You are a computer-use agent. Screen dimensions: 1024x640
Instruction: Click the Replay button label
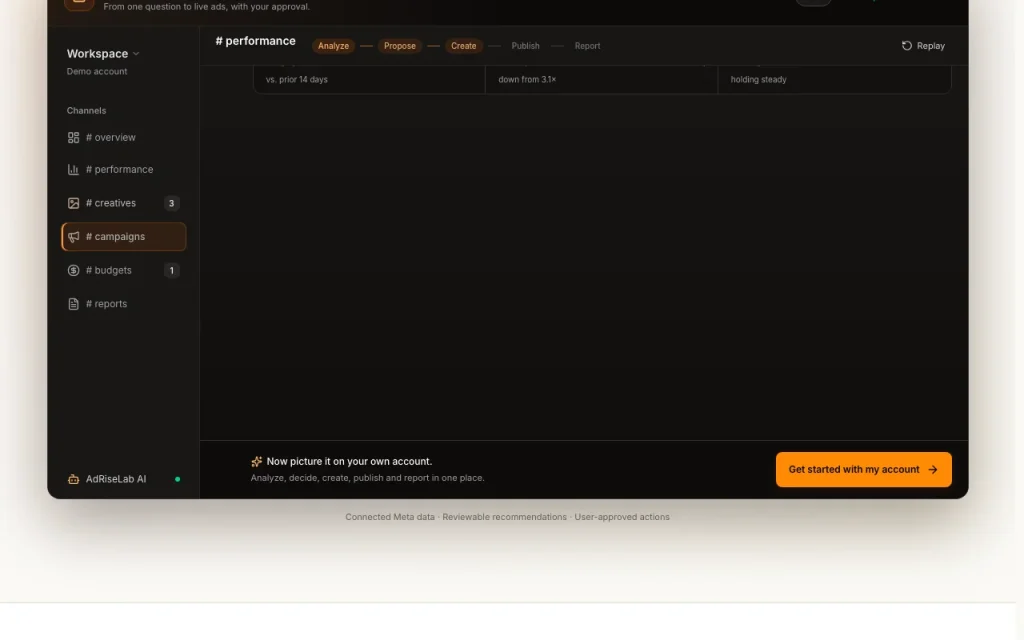931,46
